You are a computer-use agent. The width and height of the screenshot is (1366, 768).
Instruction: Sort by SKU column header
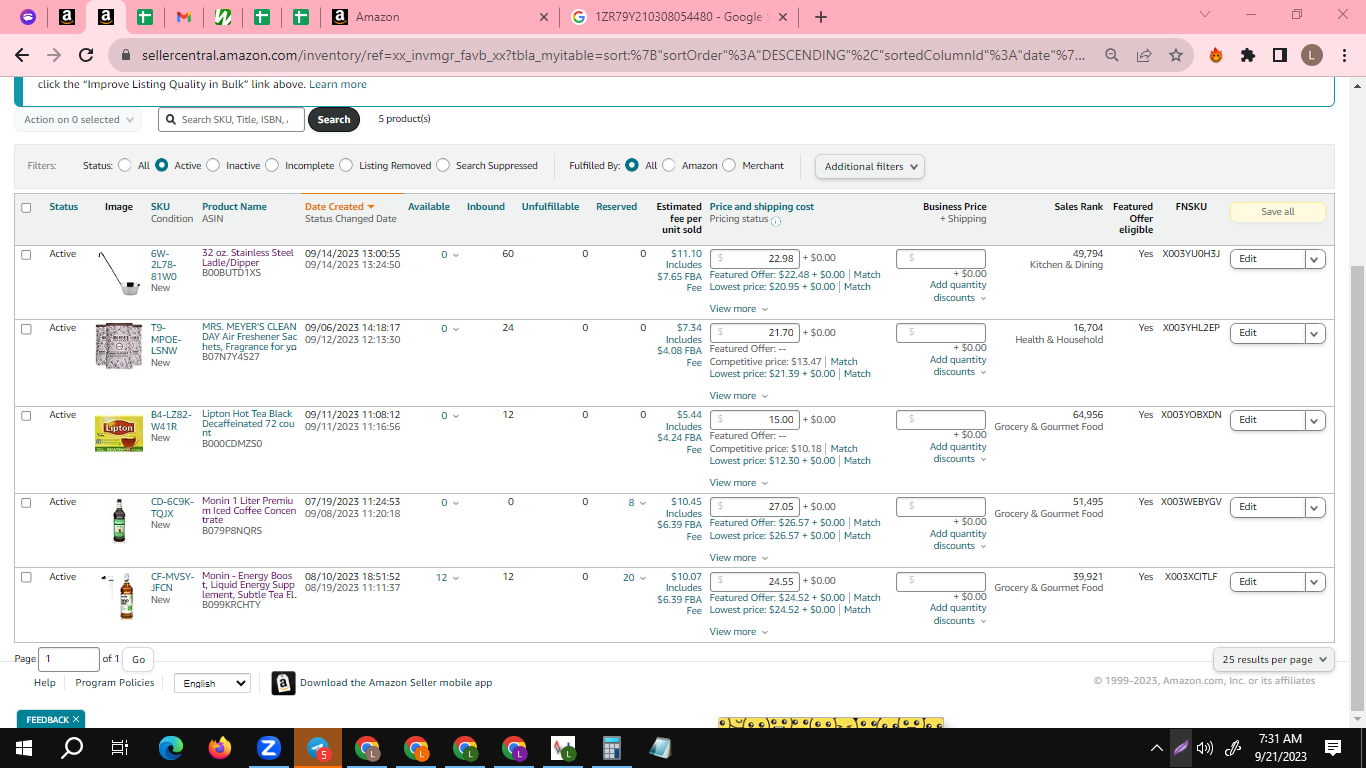point(160,207)
